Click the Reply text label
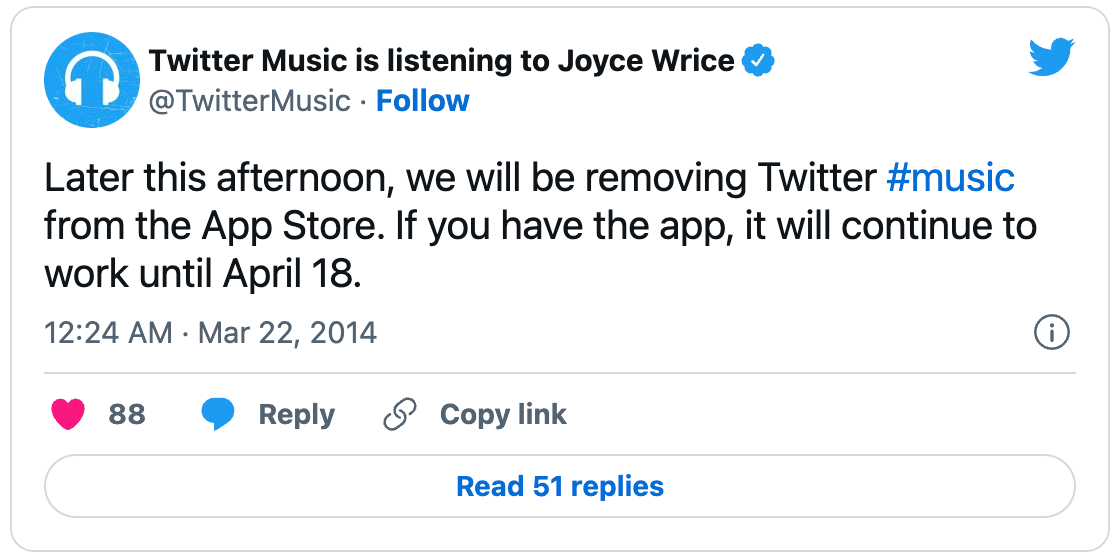 [297, 415]
